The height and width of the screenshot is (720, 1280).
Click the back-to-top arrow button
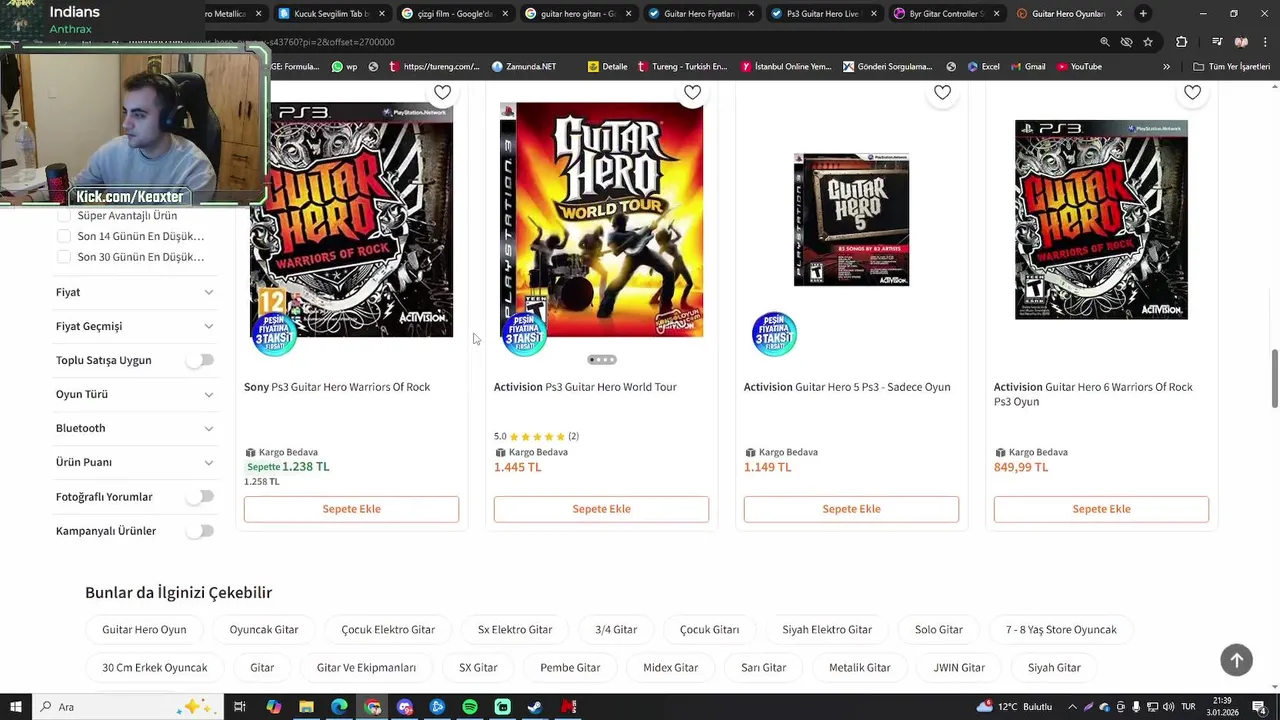1236,660
